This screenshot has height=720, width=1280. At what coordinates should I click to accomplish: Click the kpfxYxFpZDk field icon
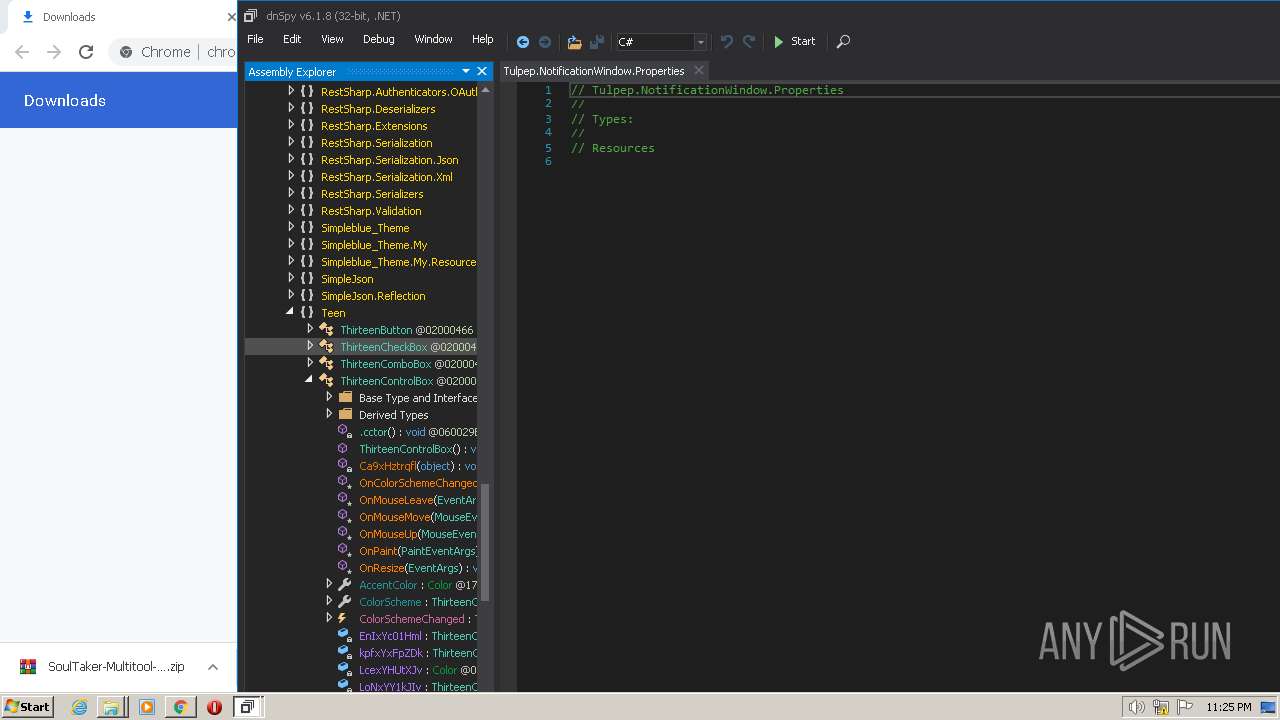(344, 653)
